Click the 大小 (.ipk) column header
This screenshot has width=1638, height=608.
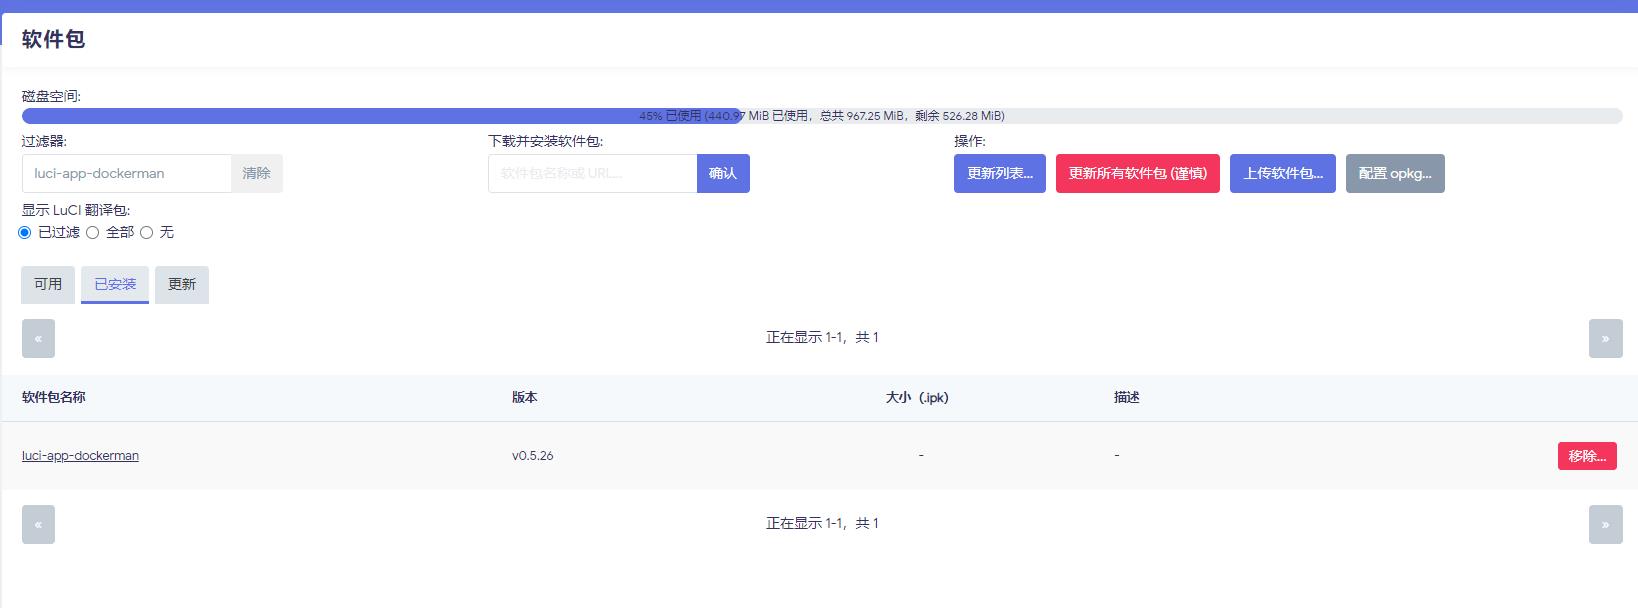point(917,397)
